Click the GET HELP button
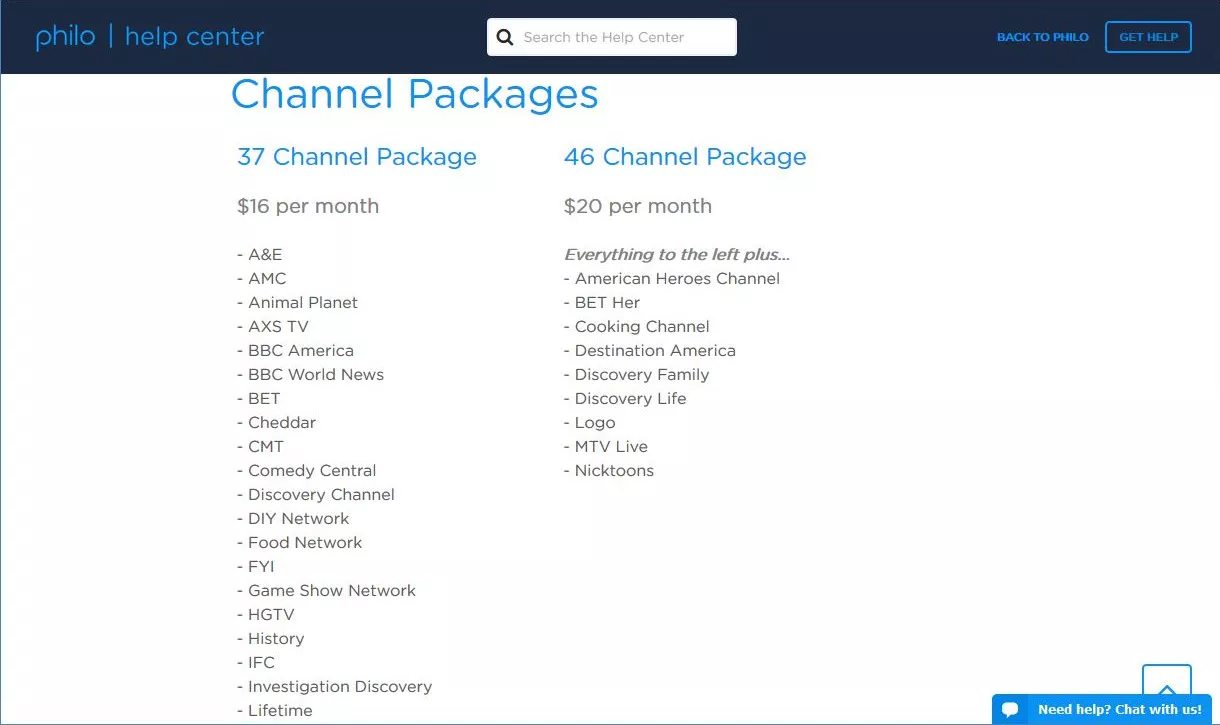Viewport: 1220px width, 725px height. pyautogui.click(x=1148, y=37)
